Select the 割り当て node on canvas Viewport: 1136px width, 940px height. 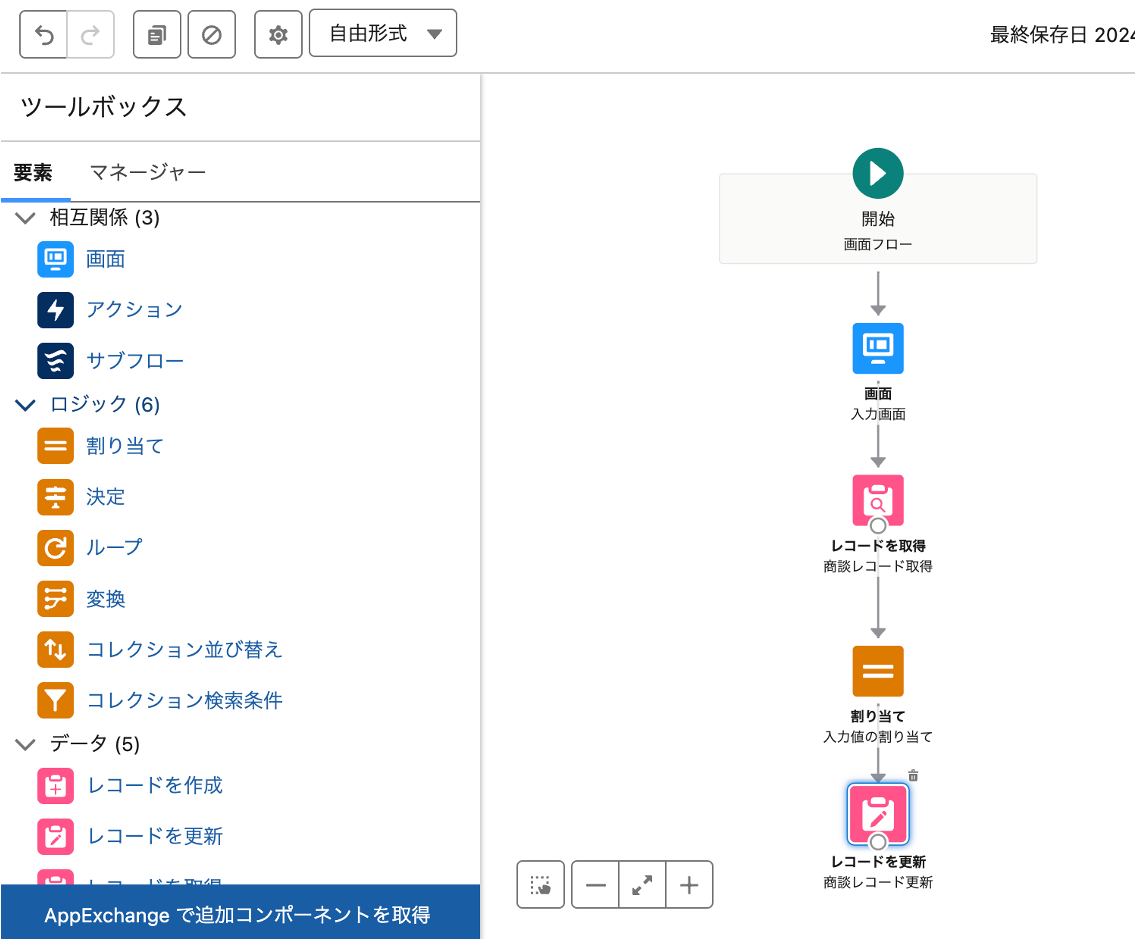[x=878, y=671]
